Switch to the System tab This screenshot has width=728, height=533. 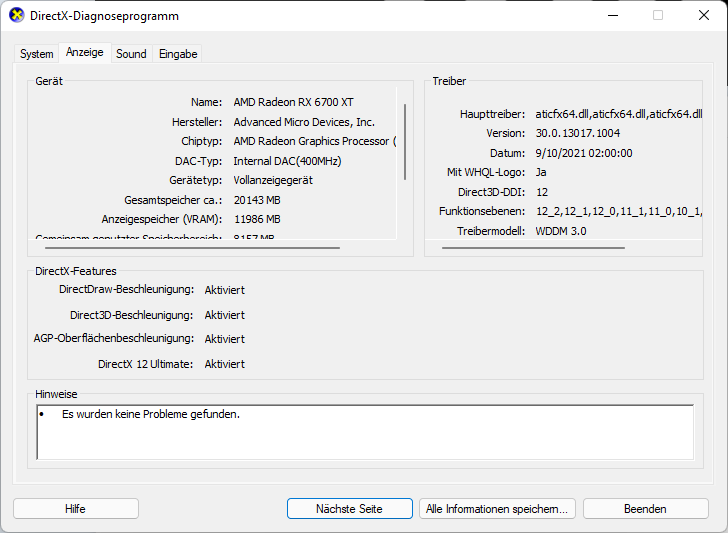pos(36,54)
